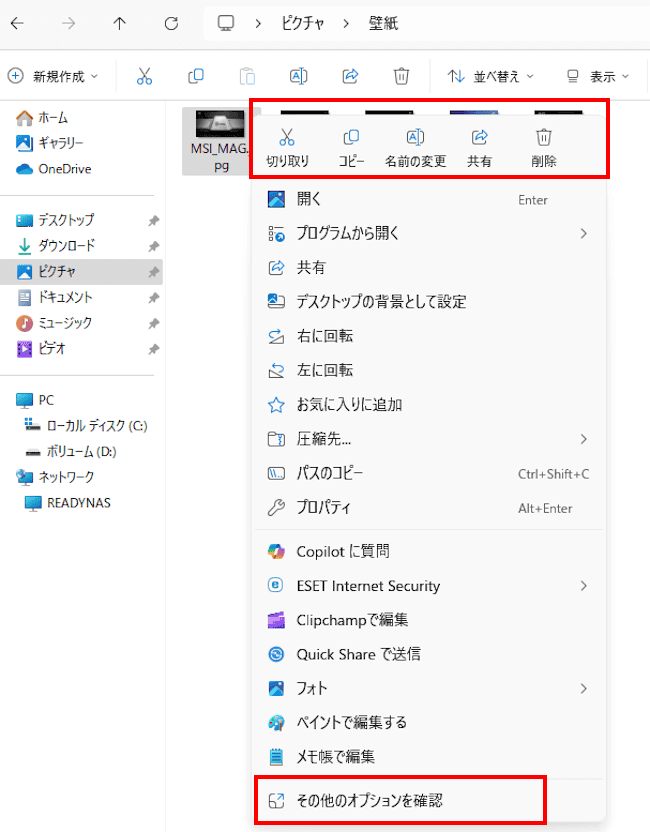650x832 pixels.
Task: Choose 右に回転 menu entry
Action: coord(429,336)
